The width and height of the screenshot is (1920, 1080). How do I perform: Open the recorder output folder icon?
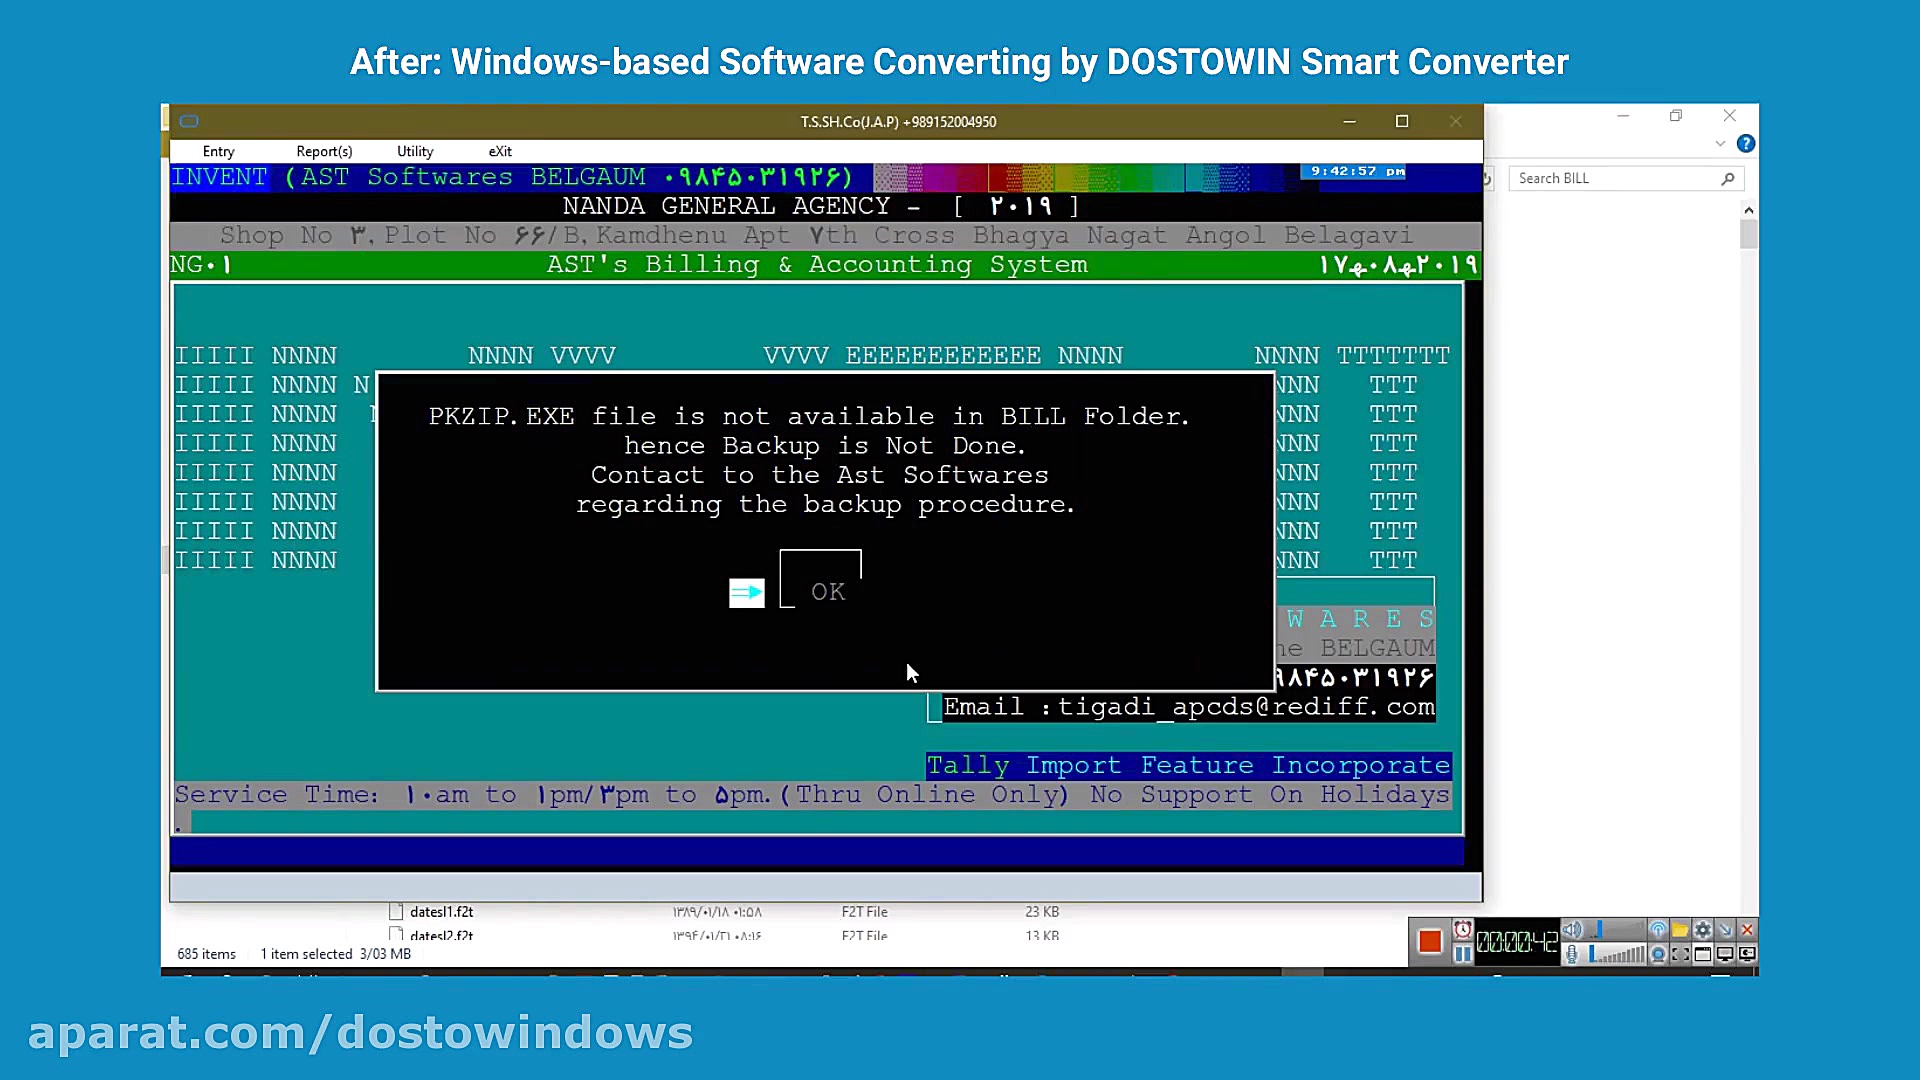[x=1680, y=929]
